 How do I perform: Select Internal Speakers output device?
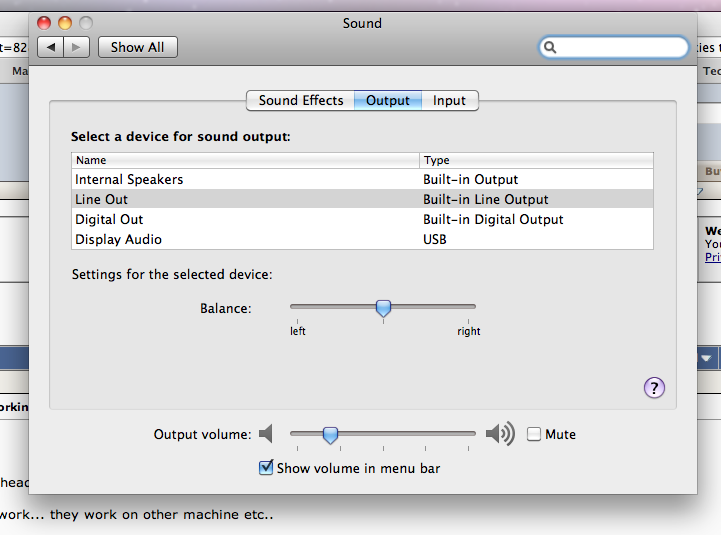click(129, 180)
